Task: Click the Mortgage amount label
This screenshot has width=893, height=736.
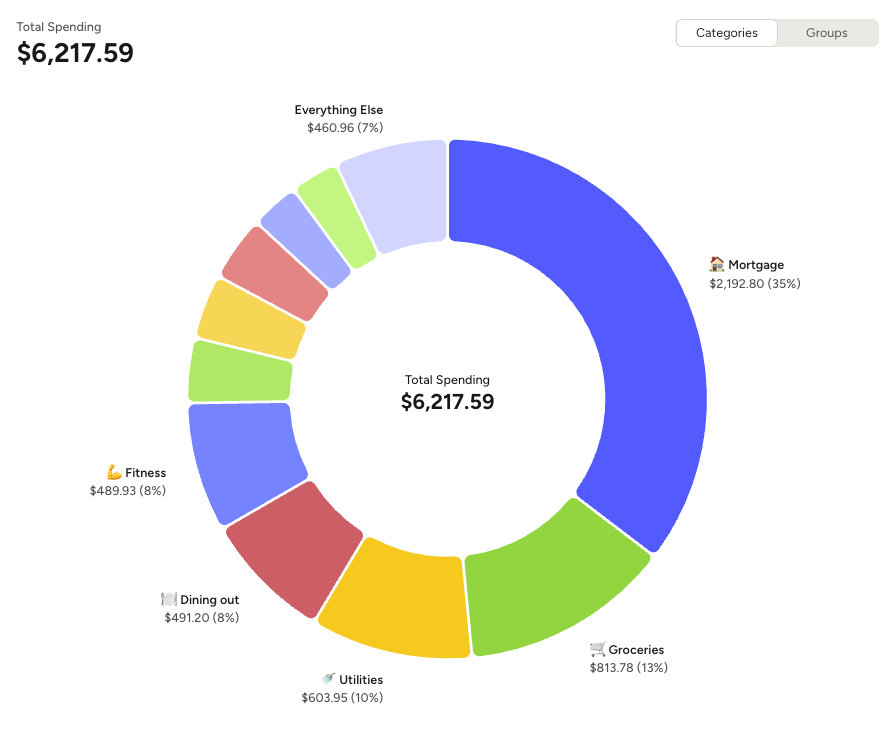Action: (x=754, y=283)
